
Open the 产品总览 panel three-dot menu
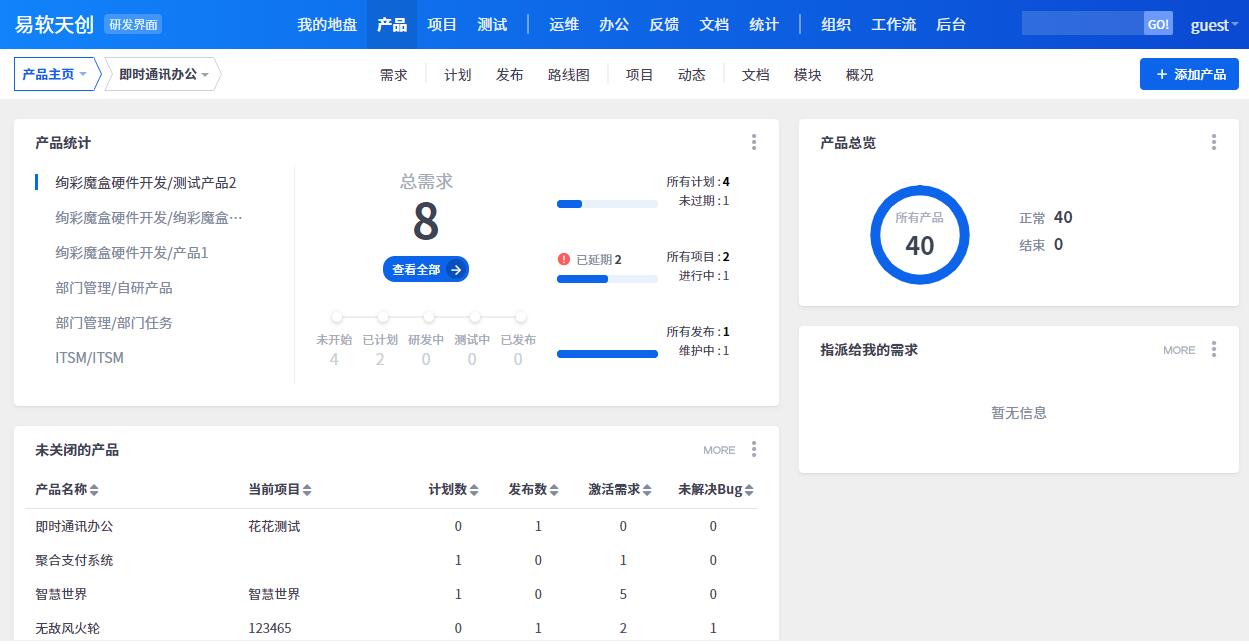(x=1213, y=143)
